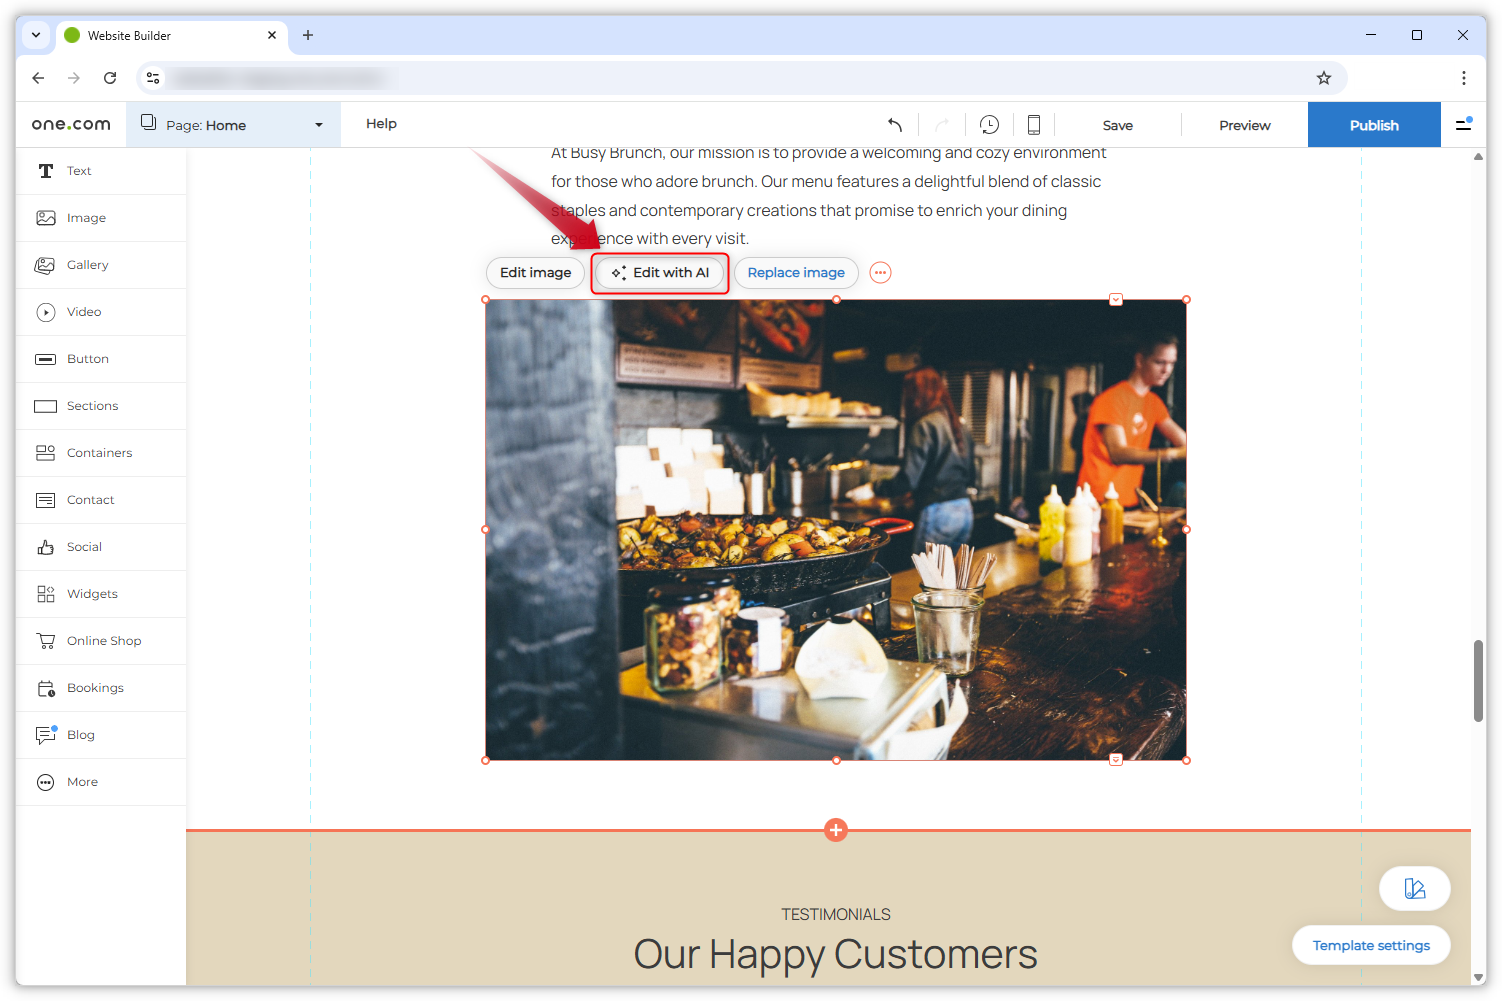
Task: Add a new section with the plus icon
Action: (x=836, y=829)
